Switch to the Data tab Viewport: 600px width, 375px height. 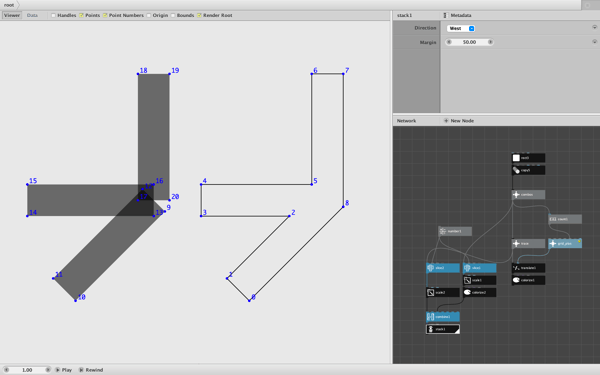point(32,15)
